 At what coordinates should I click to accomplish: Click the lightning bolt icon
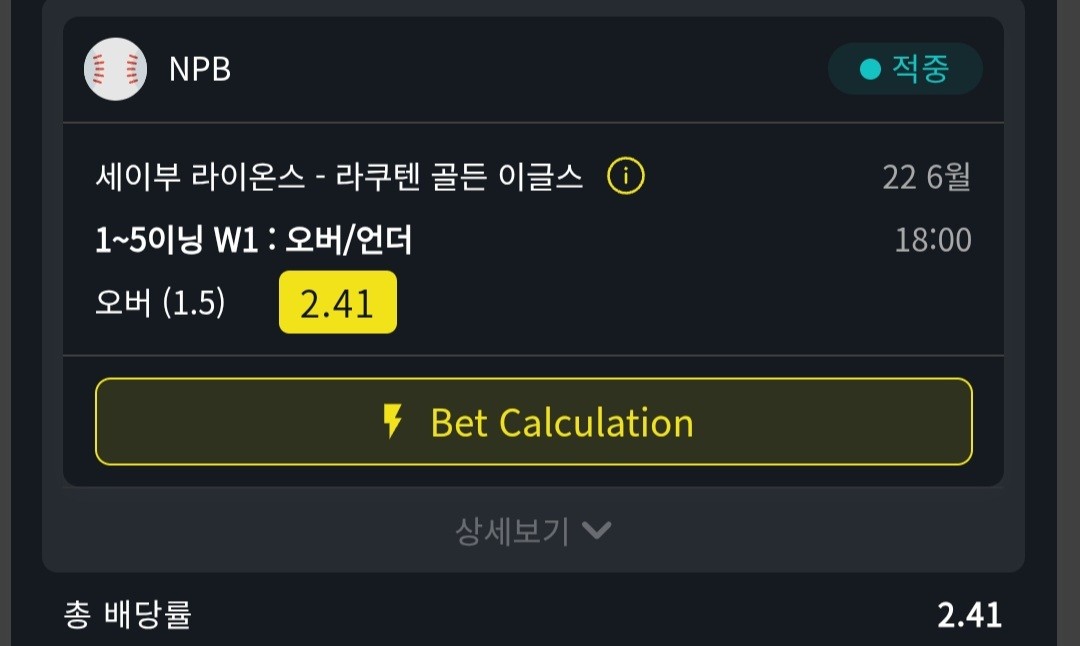pos(393,421)
